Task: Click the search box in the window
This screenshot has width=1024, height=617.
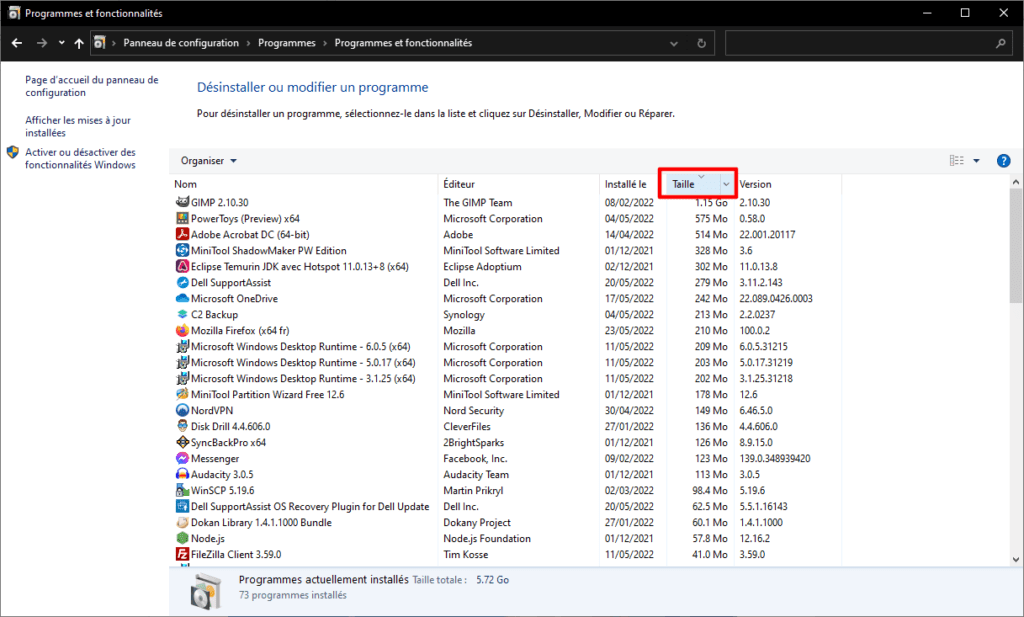Action: (867, 43)
